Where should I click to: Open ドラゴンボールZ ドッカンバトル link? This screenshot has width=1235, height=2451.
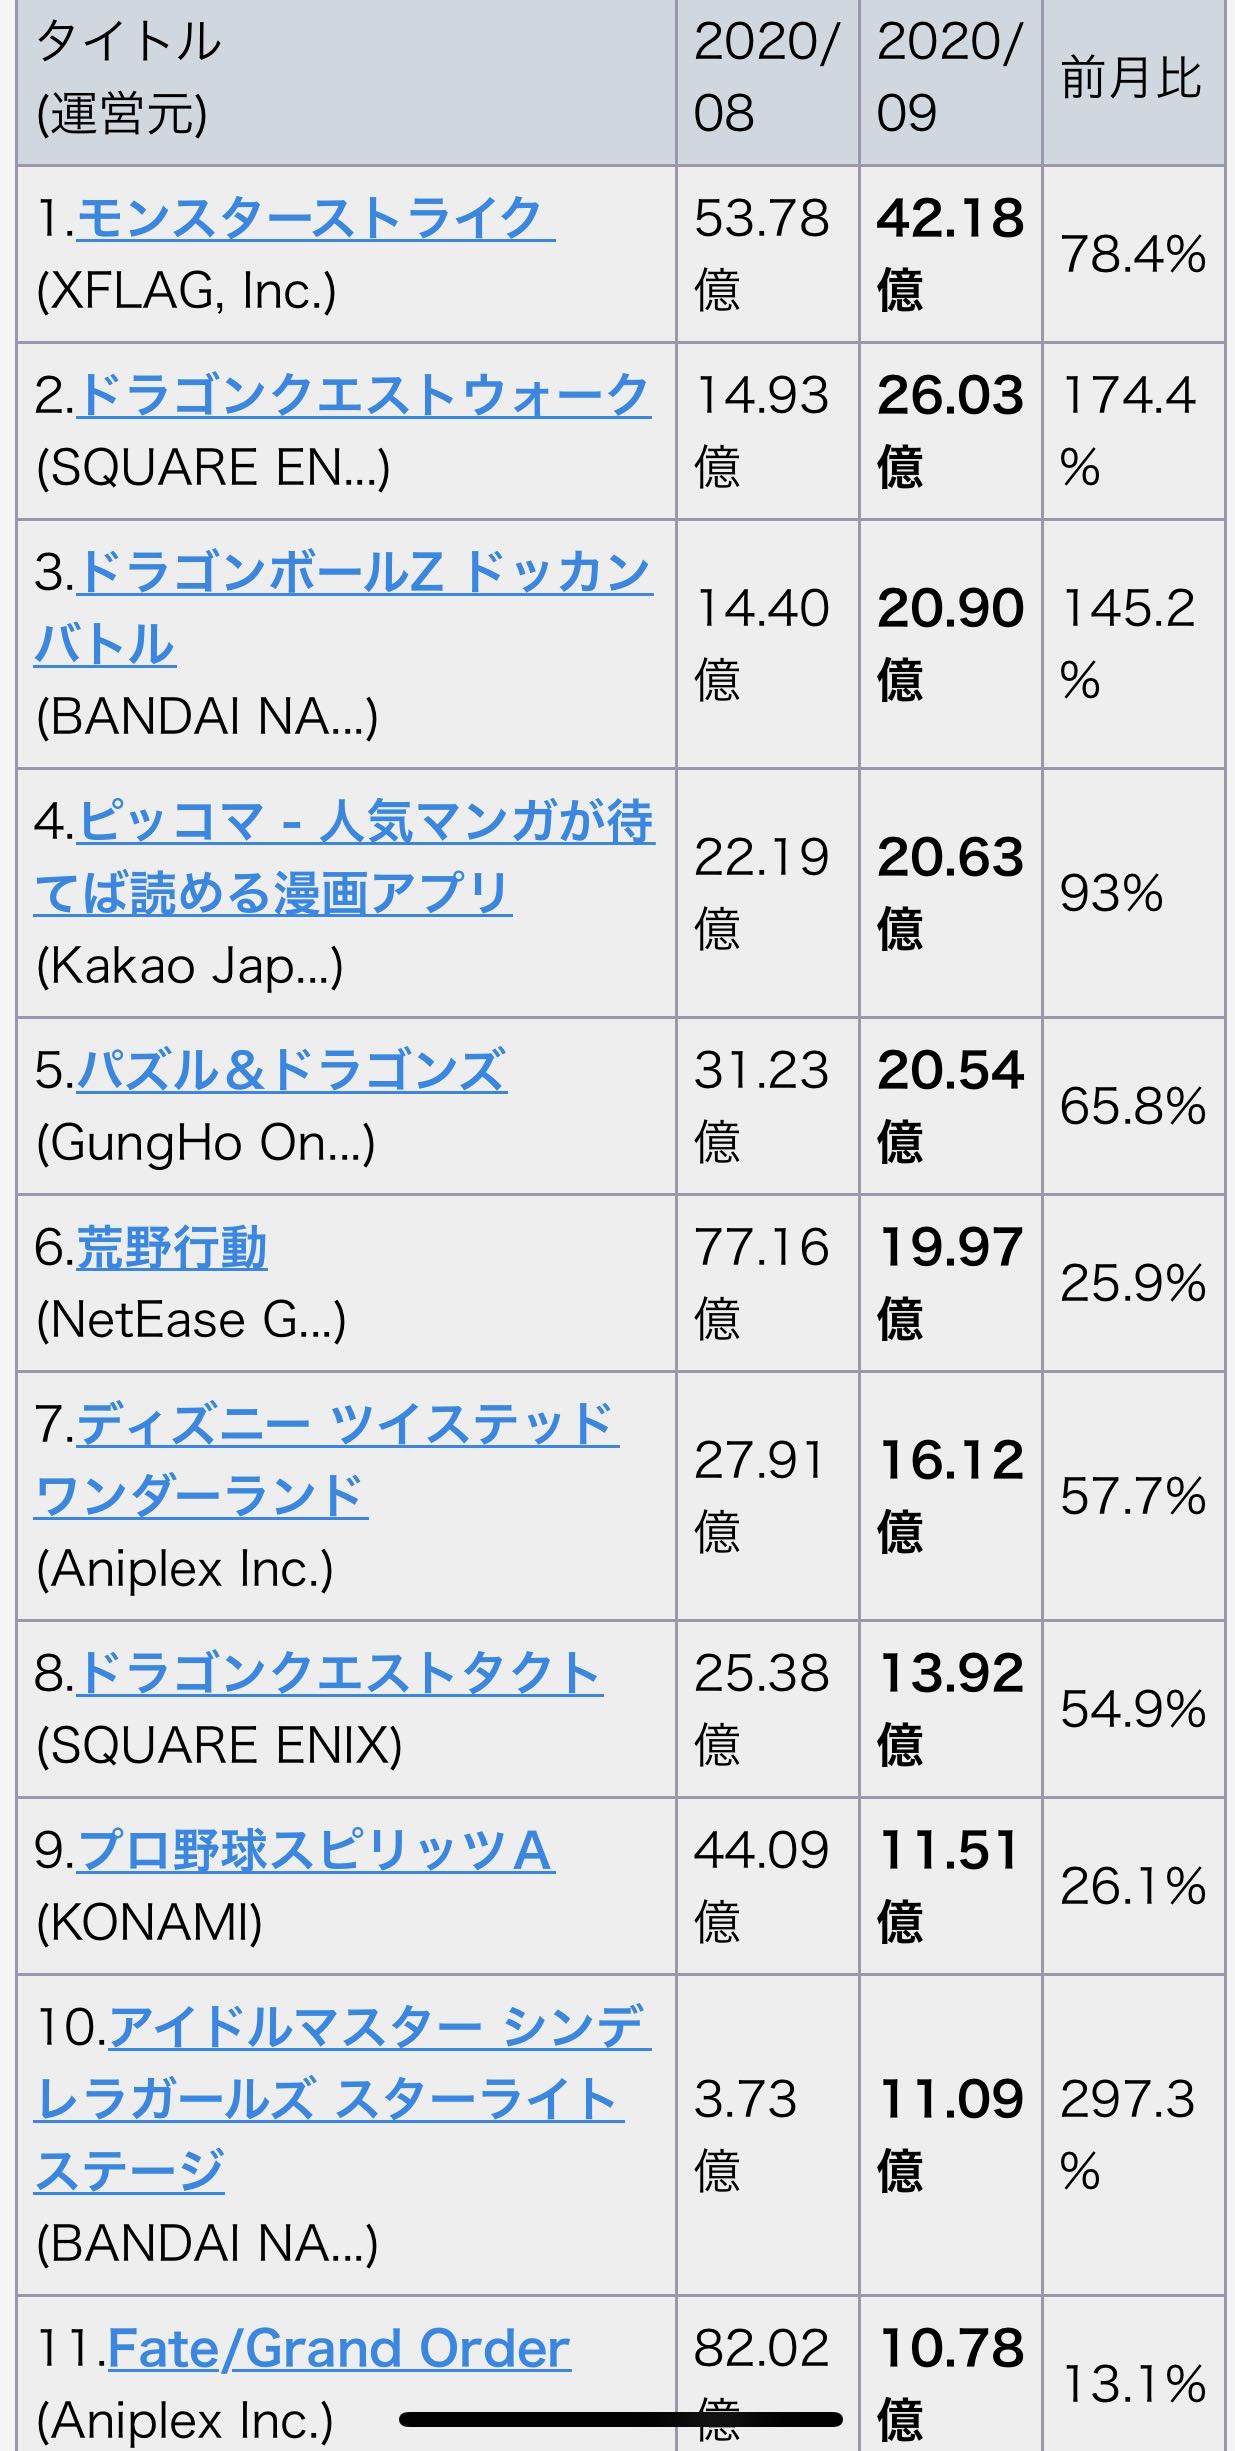point(343,608)
